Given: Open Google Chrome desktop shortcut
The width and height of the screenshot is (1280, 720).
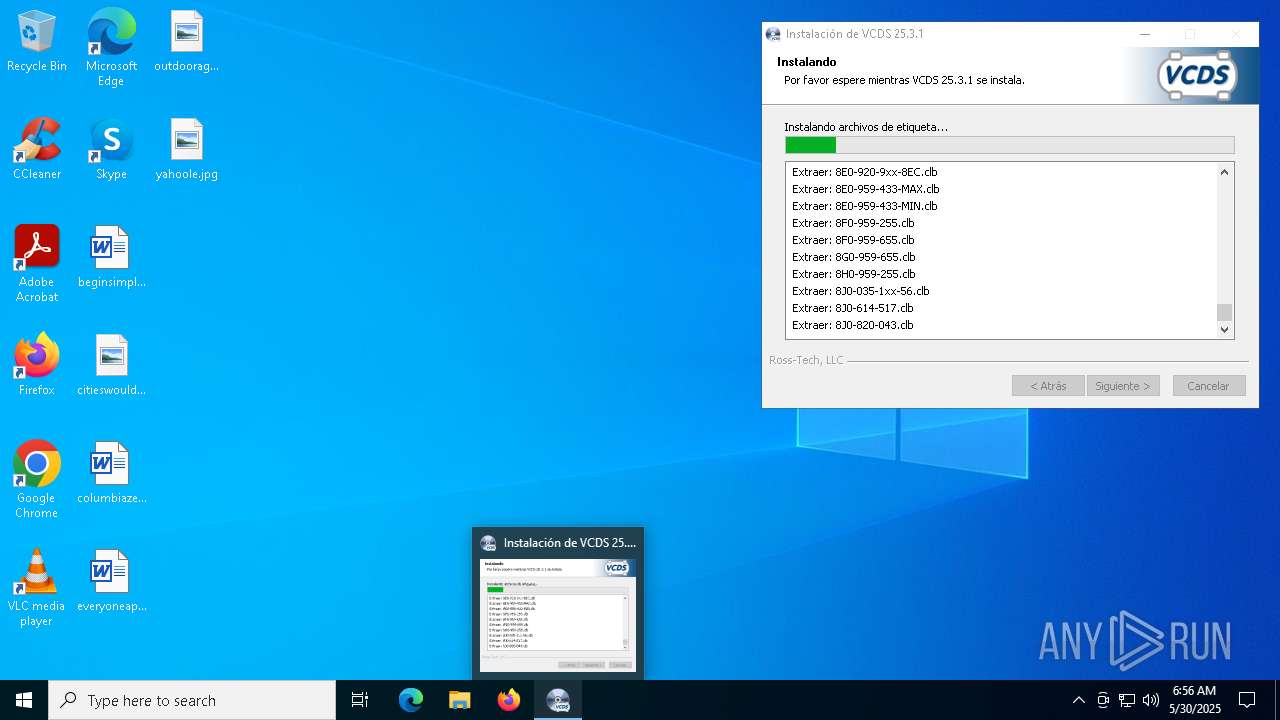Looking at the screenshot, I should point(37,480).
